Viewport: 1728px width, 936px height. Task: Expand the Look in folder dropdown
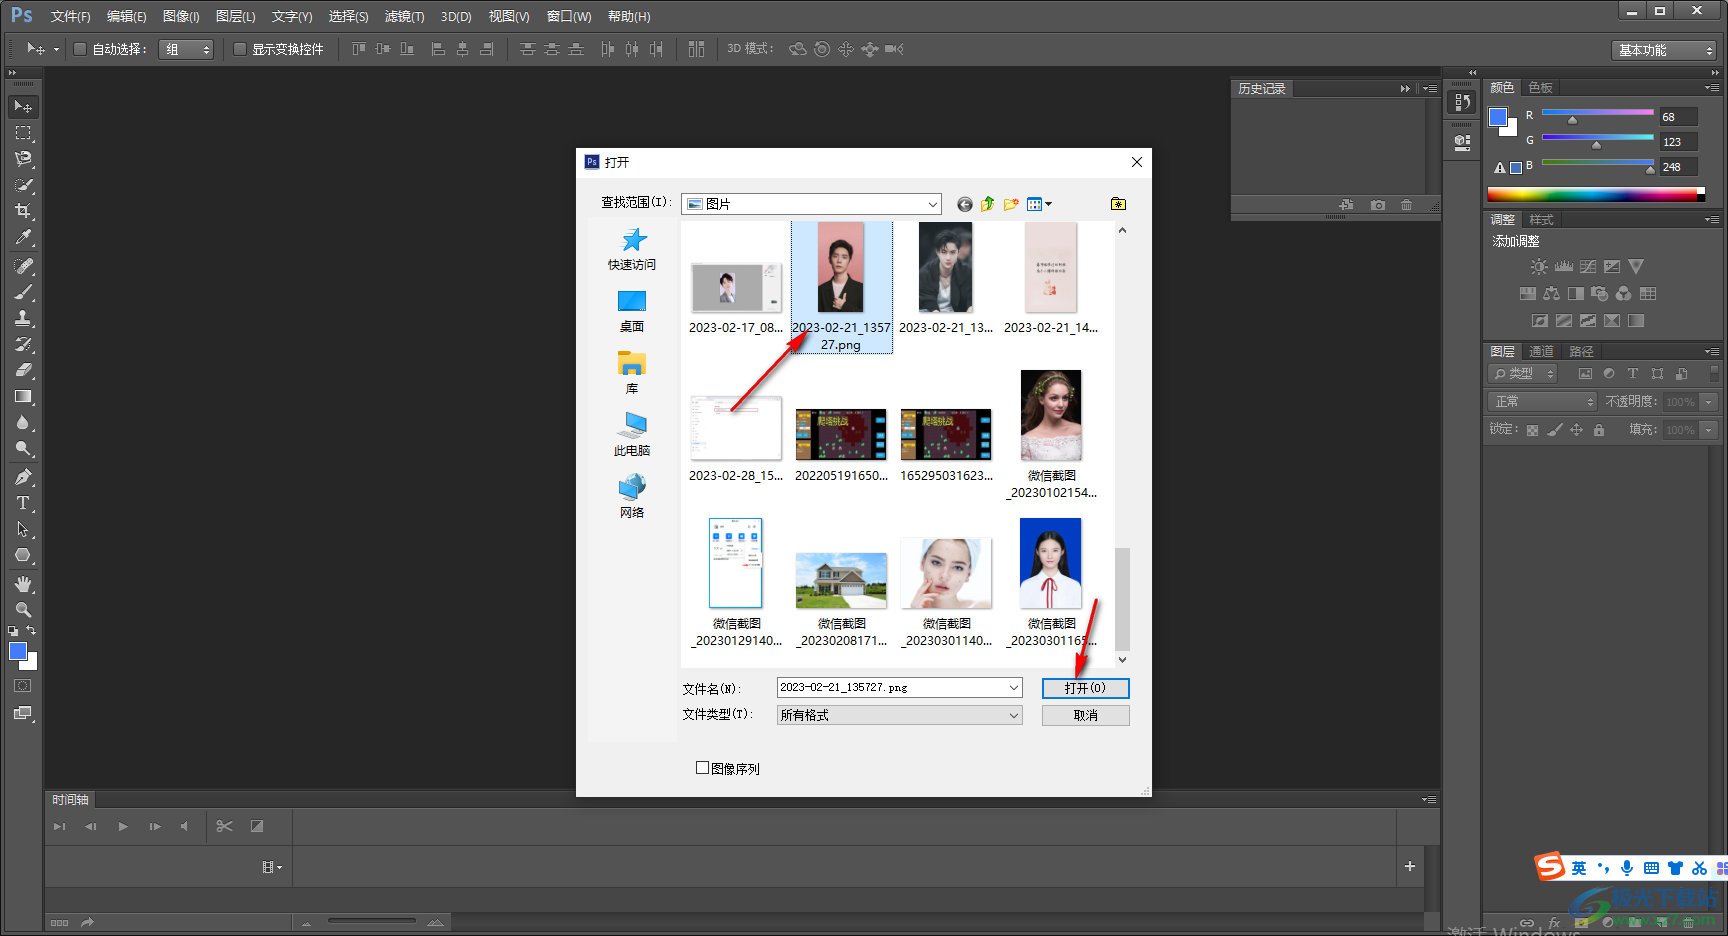pos(932,204)
